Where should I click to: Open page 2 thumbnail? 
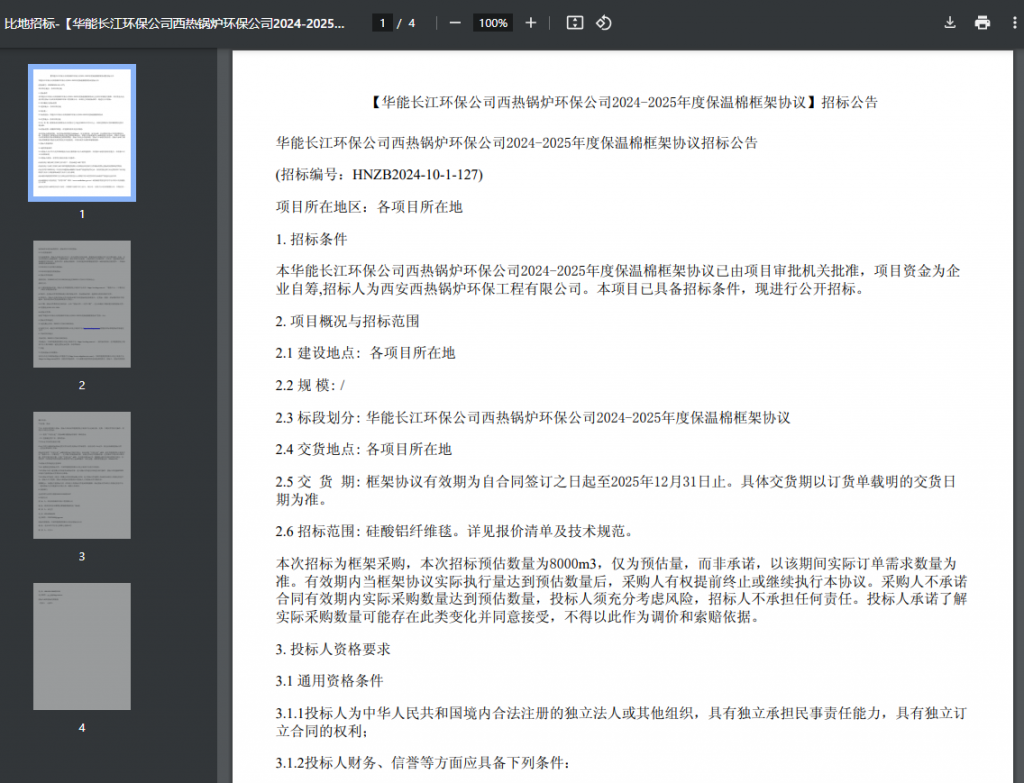82,304
